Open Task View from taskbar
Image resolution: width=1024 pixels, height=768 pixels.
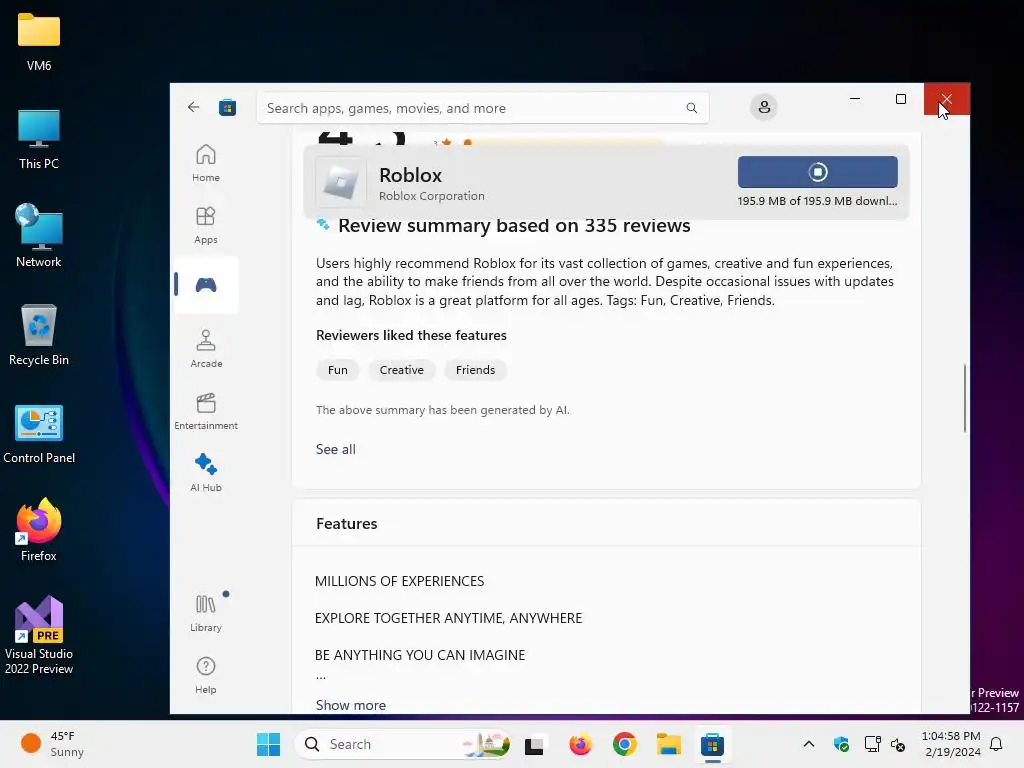pyautogui.click(x=534, y=744)
